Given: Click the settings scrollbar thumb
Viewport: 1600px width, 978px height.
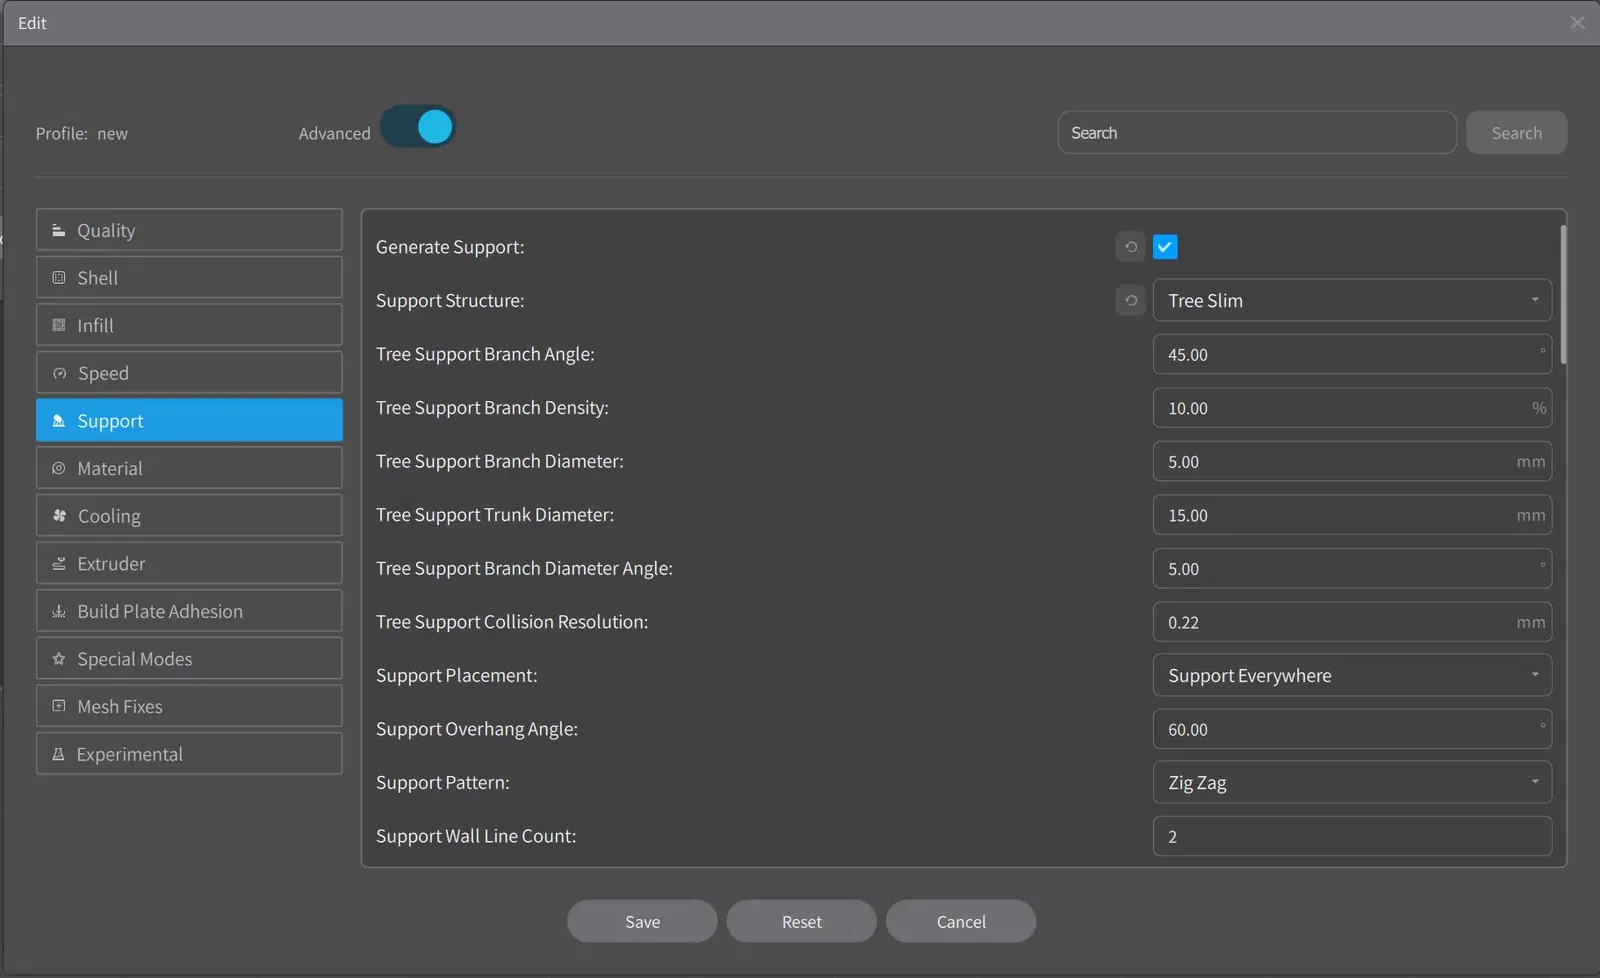Looking at the screenshot, I should click(1563, 295).
